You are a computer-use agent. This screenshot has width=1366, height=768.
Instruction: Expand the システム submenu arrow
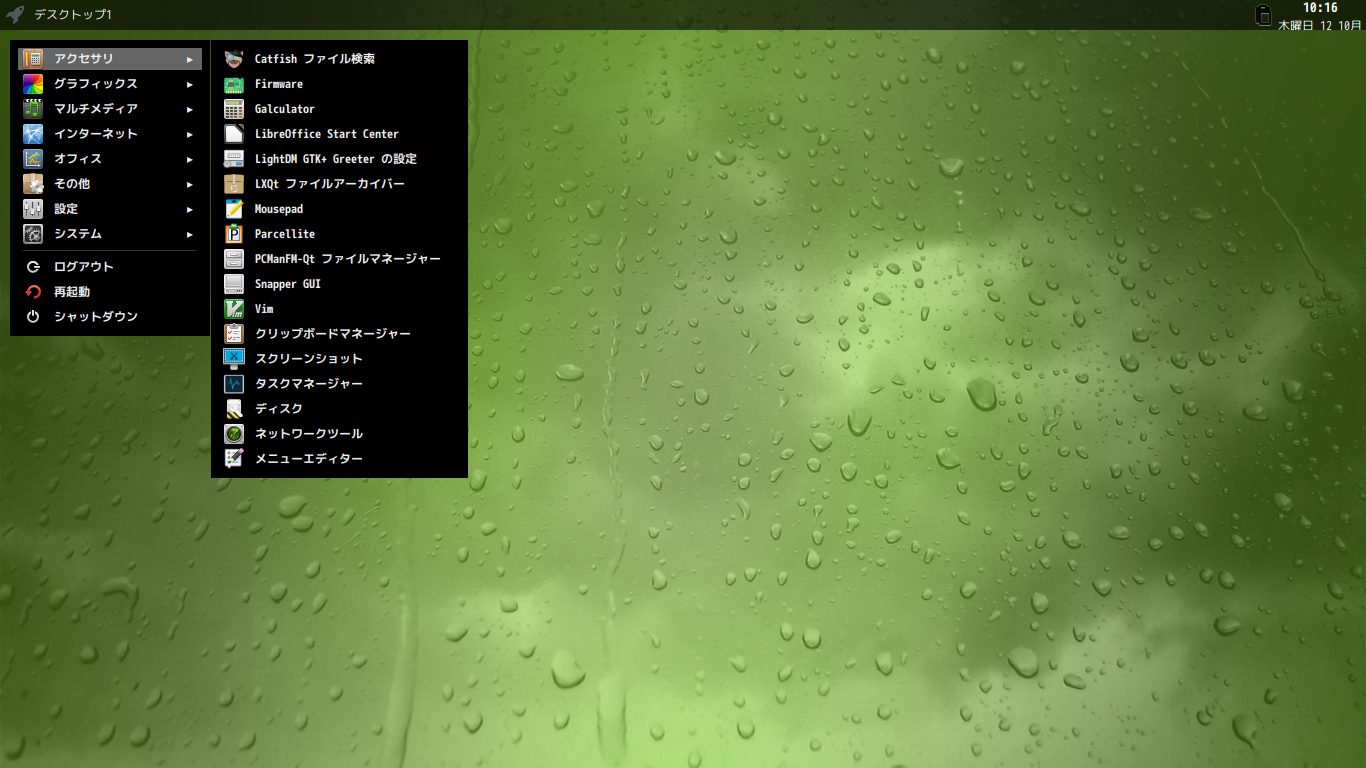(190, 234)
